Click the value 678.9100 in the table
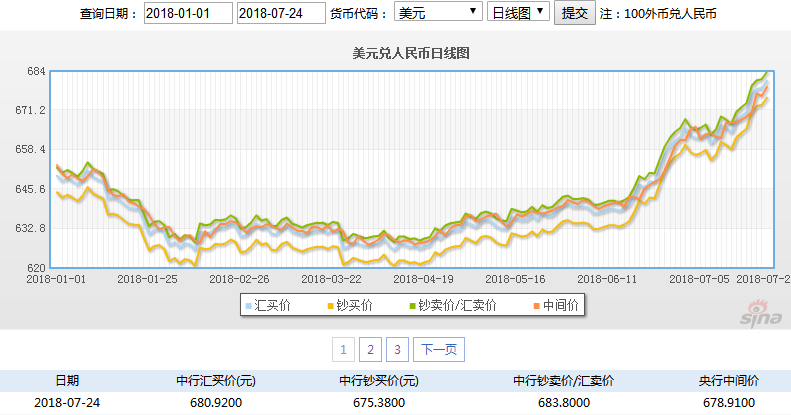 tap(728, 403)
